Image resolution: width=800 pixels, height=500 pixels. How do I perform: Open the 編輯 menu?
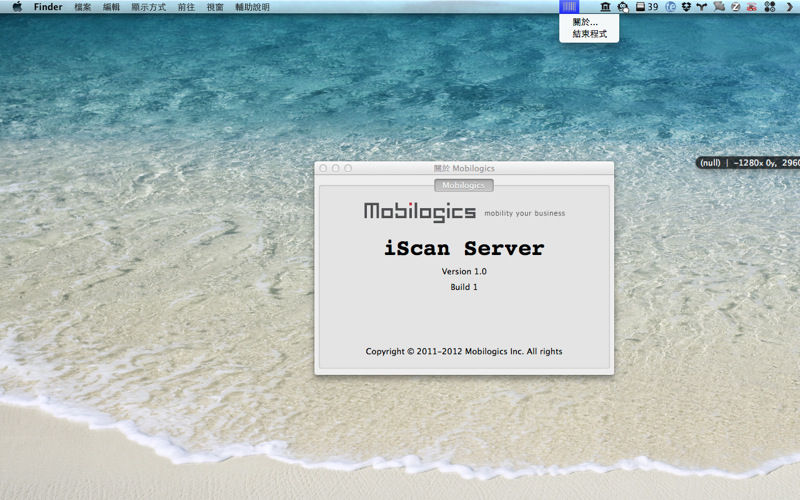tap(111, 7)
